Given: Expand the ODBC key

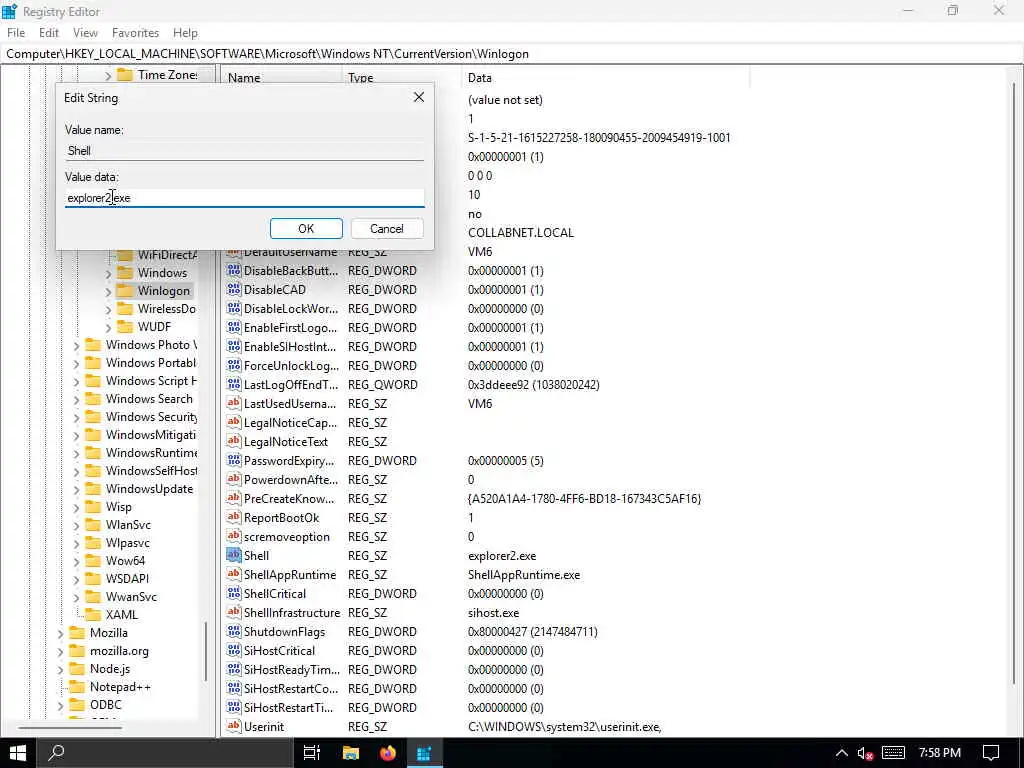Looking at the screenshot, I should [x=61, y=705].
